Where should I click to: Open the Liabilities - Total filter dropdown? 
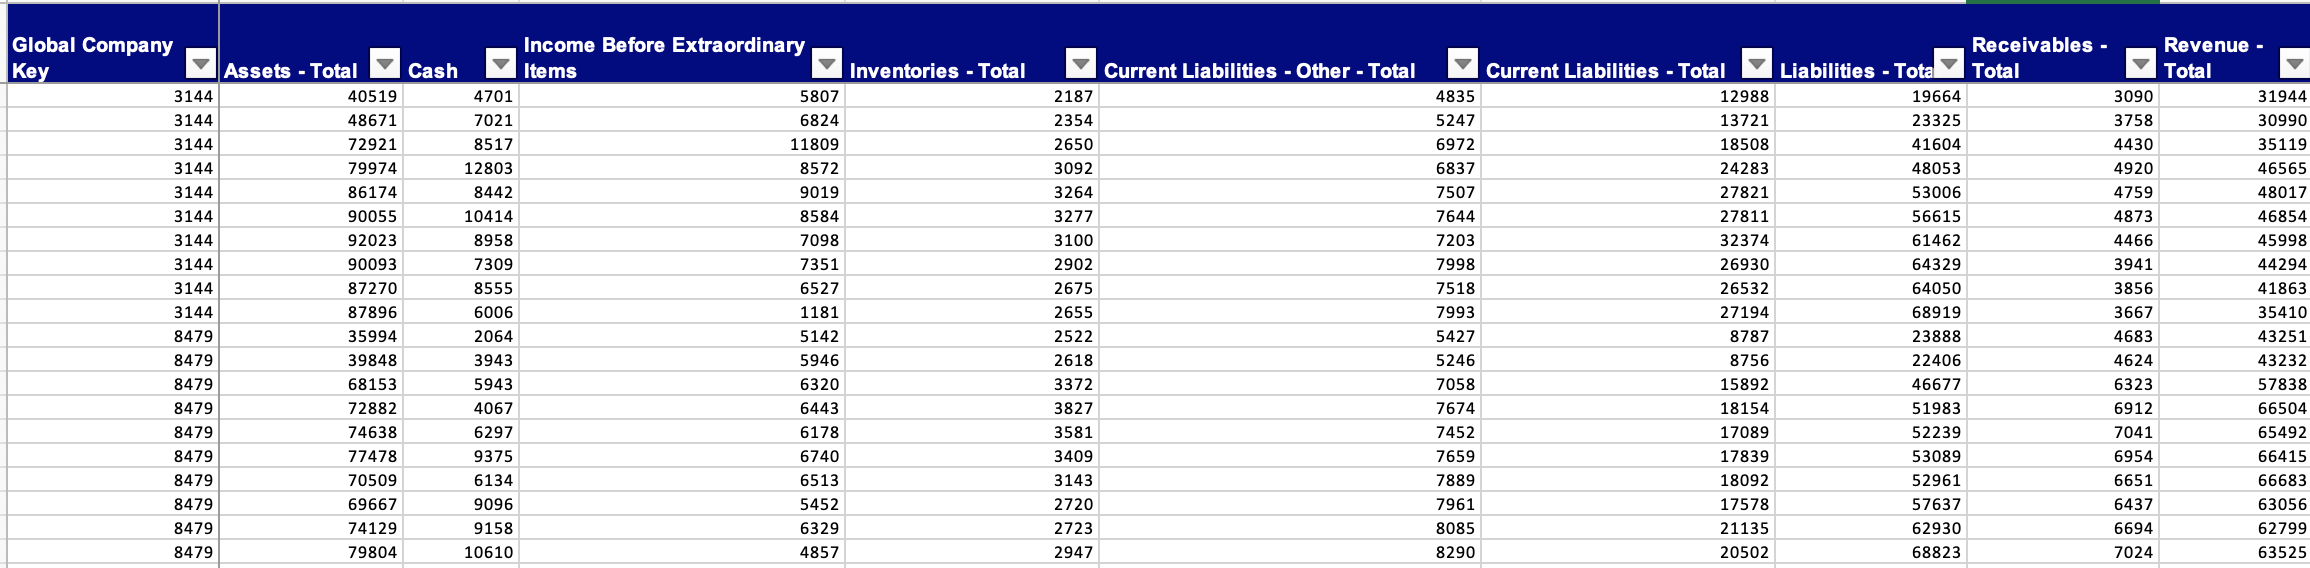click(x=1948, y=64)
